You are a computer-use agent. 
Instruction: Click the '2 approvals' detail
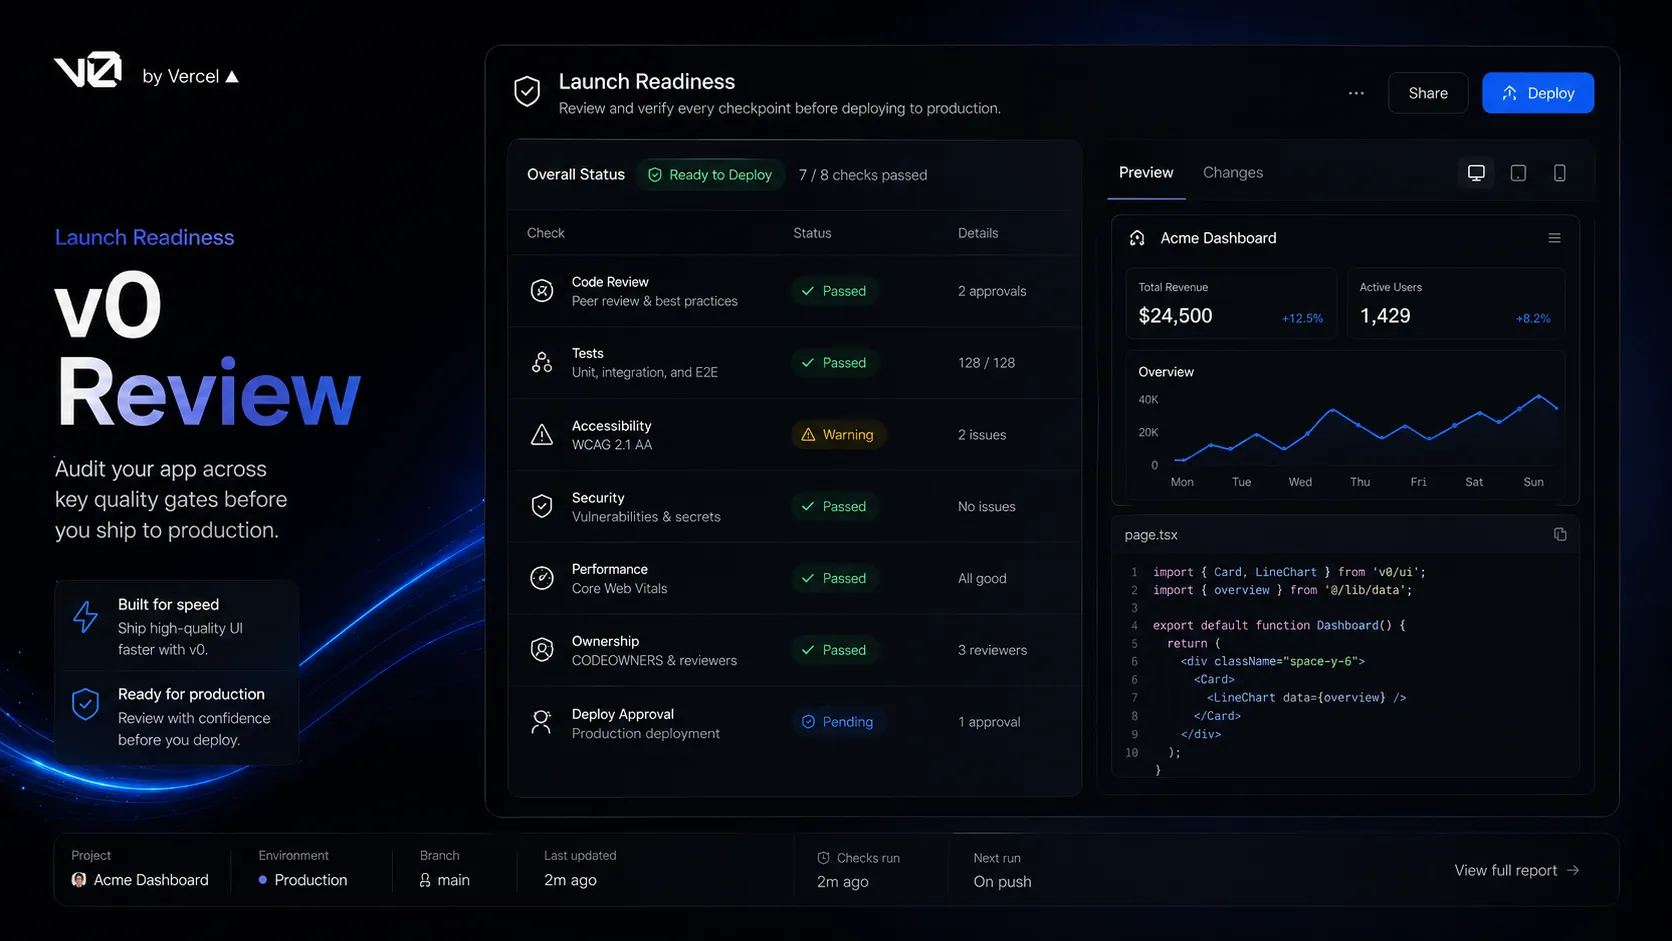[x=992, y=291]
